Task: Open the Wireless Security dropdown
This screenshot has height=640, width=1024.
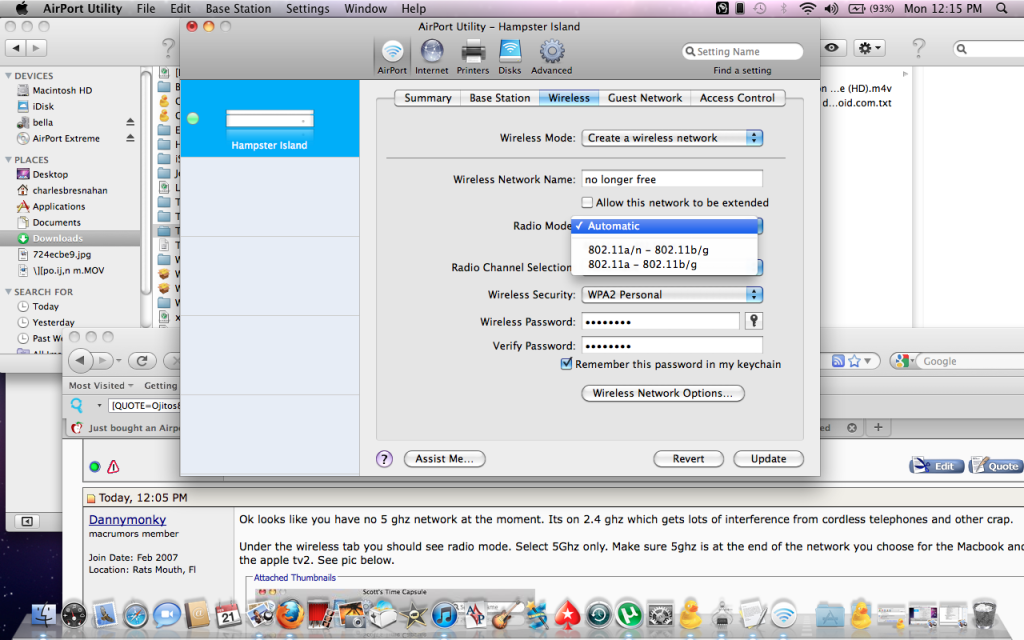Action: [672, 295]
